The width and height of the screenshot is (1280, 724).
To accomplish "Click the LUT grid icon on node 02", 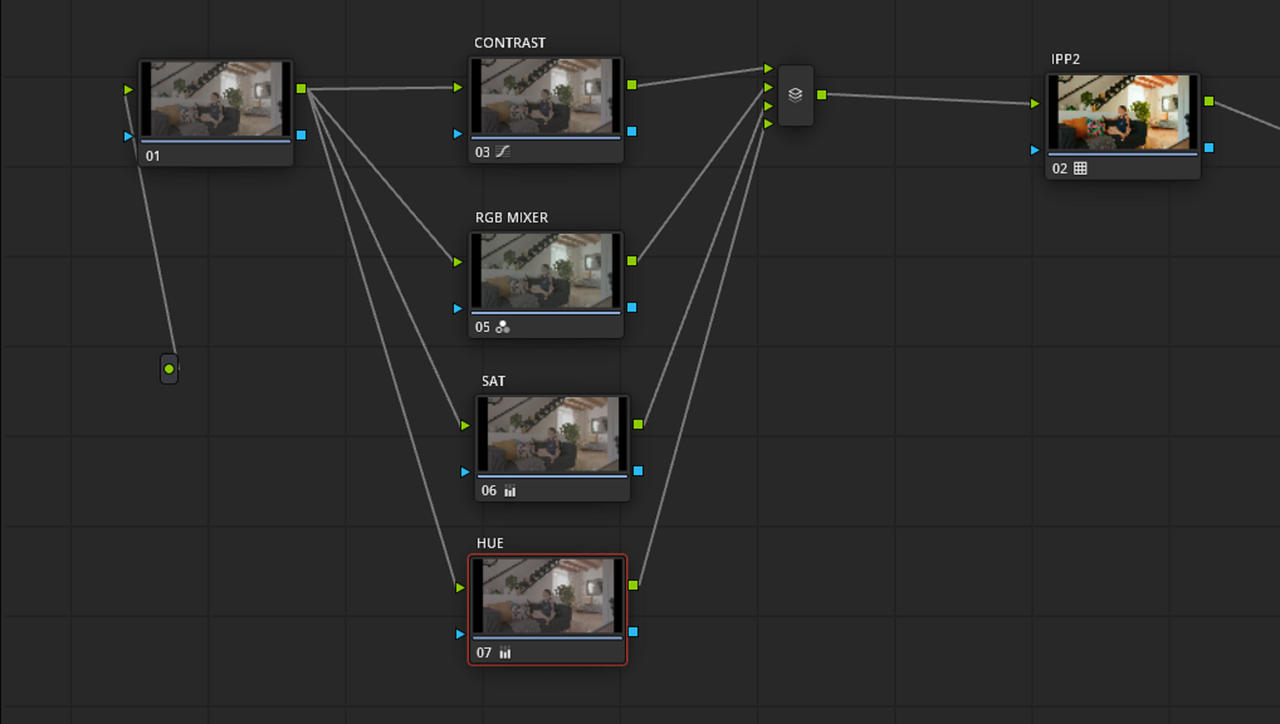I will point(1080,169).
